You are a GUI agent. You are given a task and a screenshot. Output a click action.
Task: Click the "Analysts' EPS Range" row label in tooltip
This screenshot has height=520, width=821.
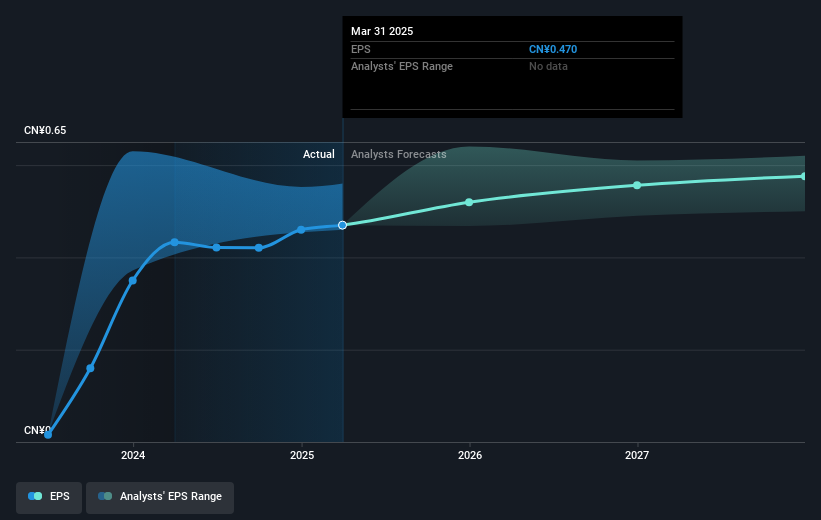coord(402,67)
